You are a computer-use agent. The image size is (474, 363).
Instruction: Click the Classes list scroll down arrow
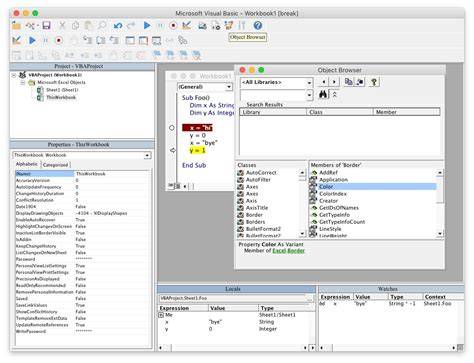click(302, 234)
